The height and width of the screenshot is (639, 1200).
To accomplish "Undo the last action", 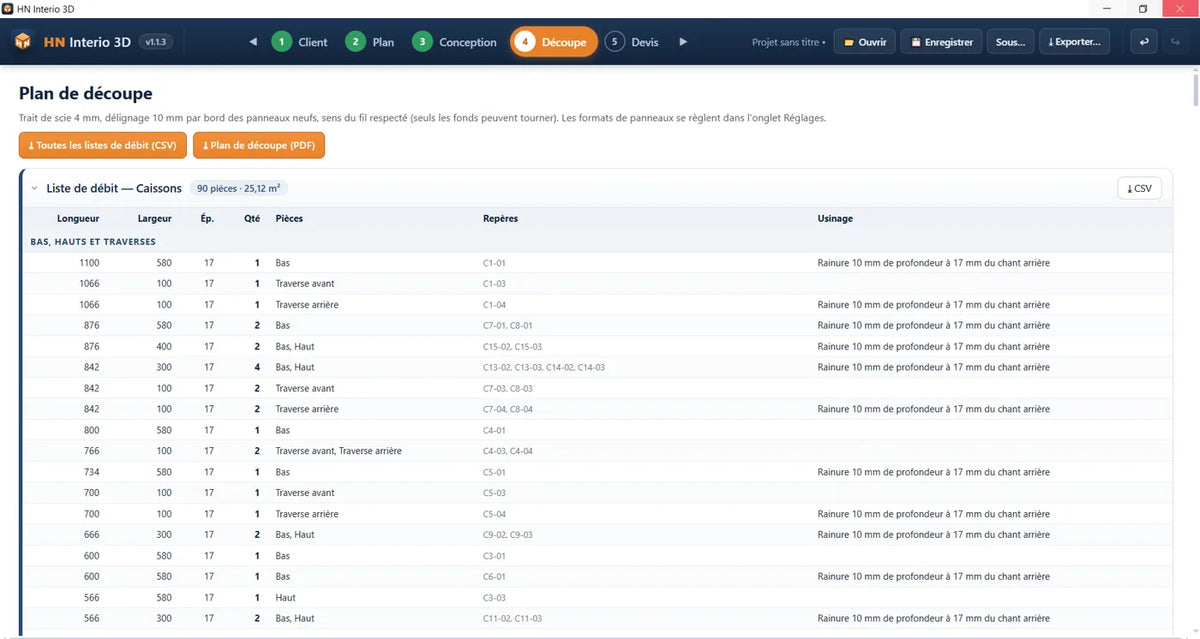I will (x=1144, y=42).
